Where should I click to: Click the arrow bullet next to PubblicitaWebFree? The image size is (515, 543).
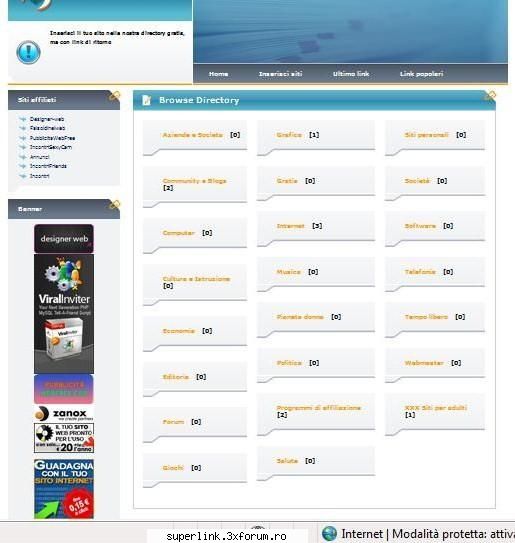click(x=23, y=138)
